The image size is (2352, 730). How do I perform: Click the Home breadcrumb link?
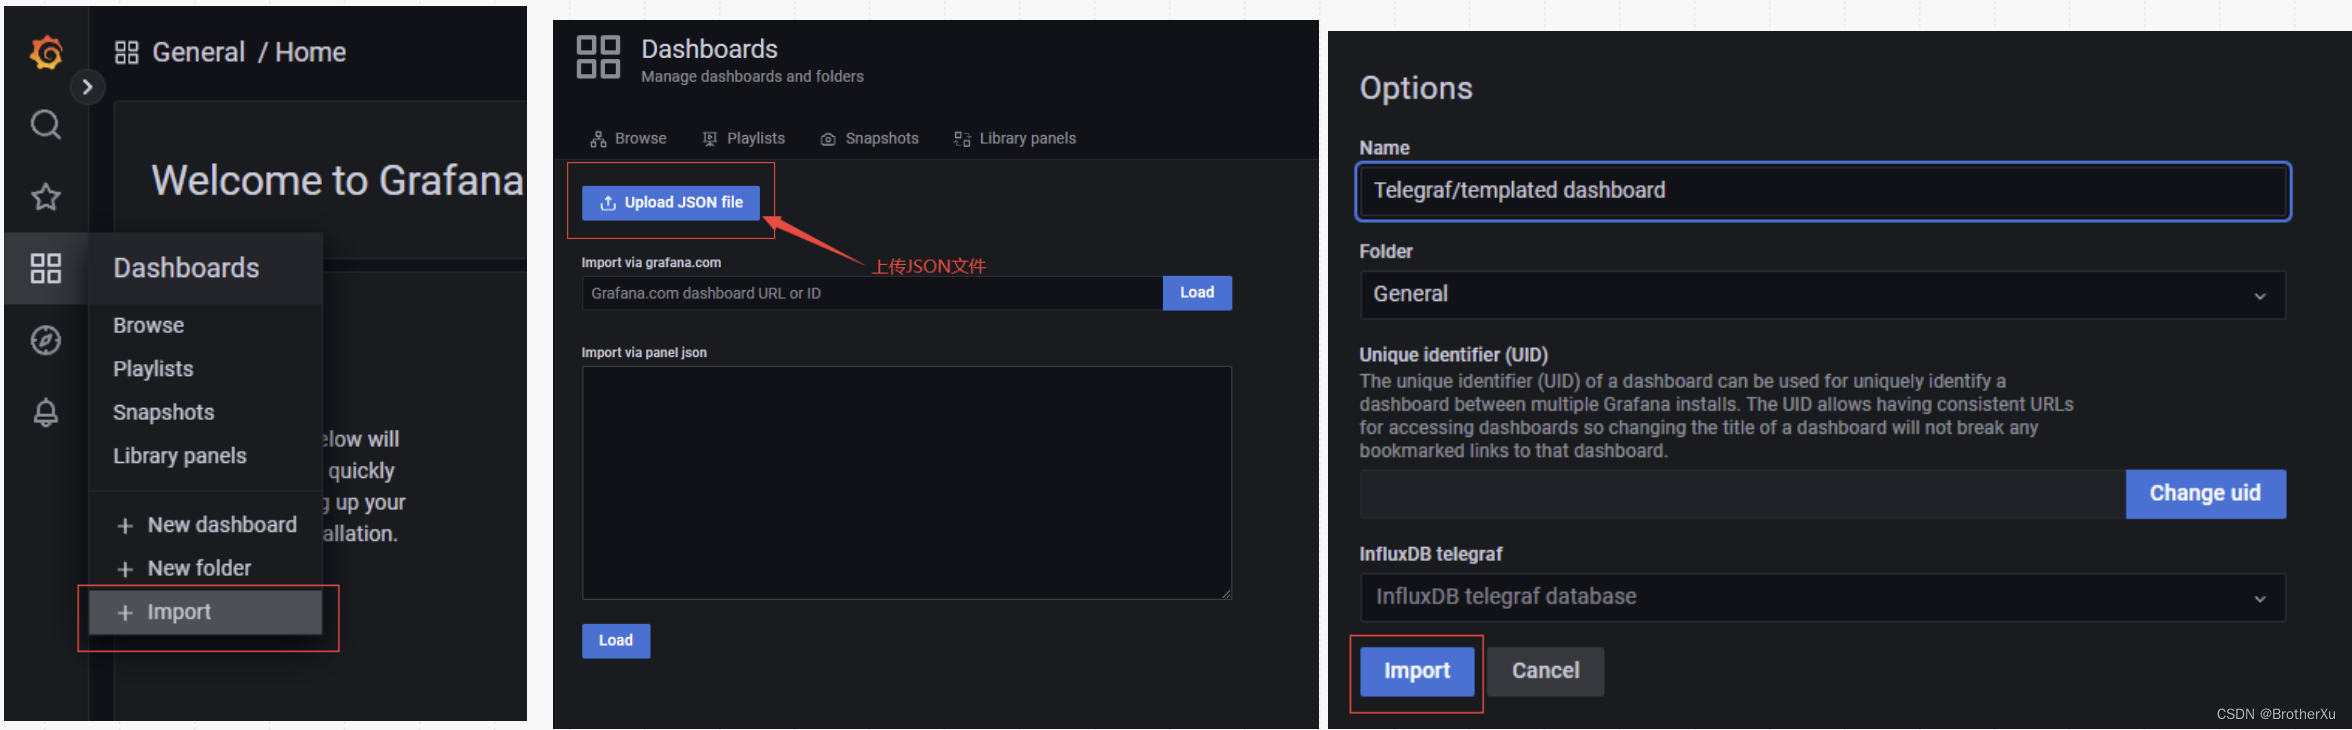(310, 52)
